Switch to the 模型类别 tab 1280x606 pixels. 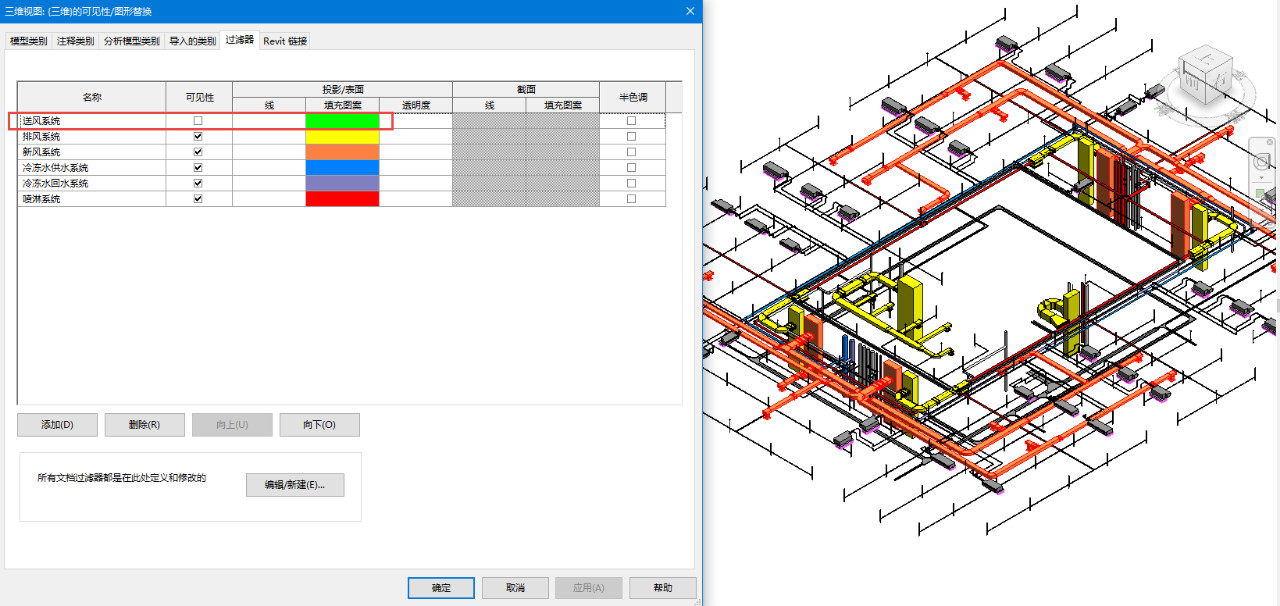point(28,41)
